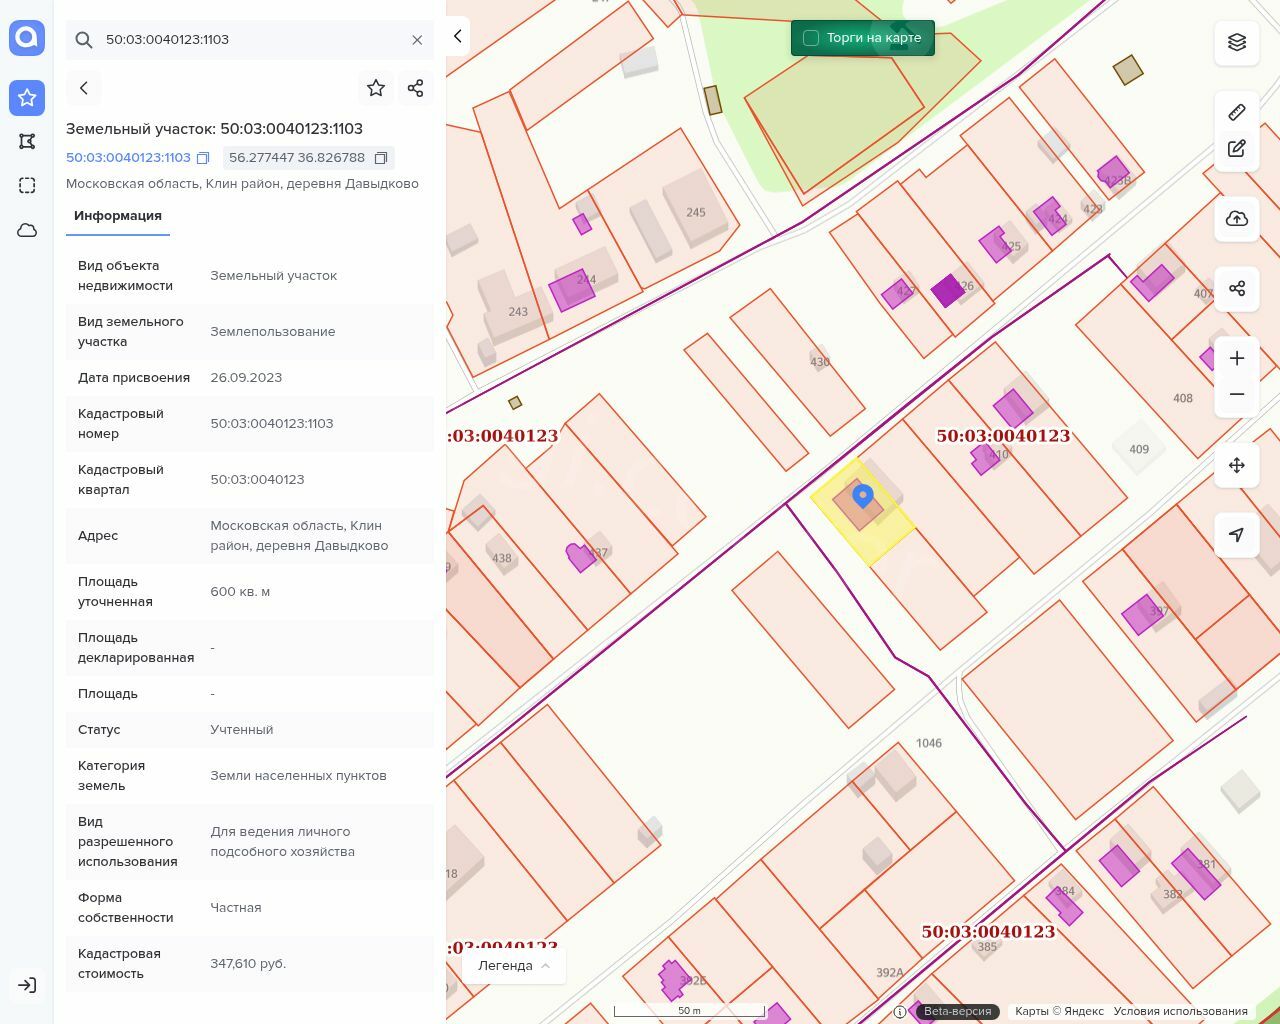Viewport: 1280px width, 1024px height.
Task: Open the polygon drawing tool in sidebar
Action: tap(27, 141)
